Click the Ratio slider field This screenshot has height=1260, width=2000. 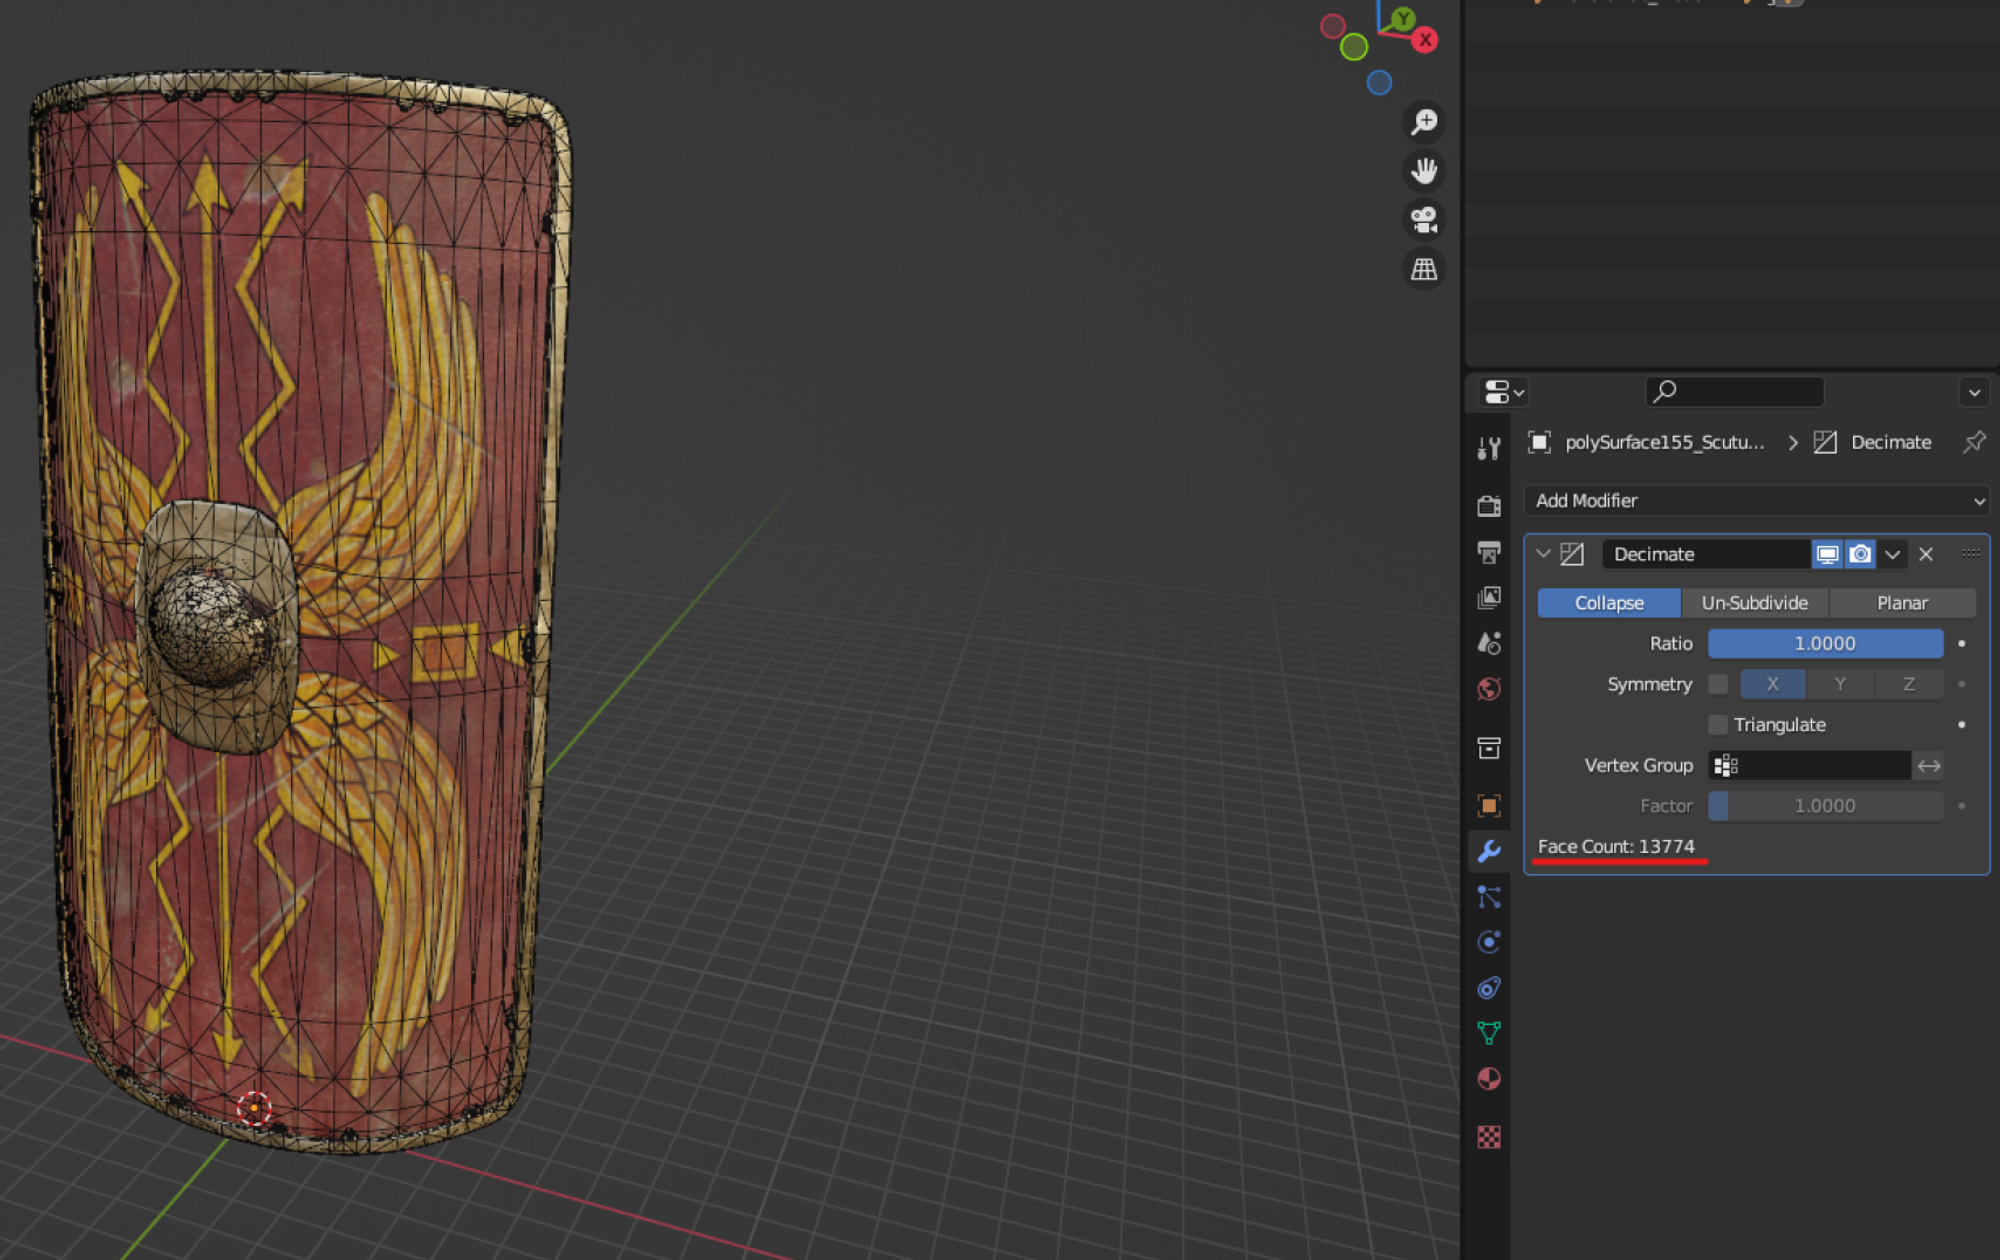(1825, 644)
